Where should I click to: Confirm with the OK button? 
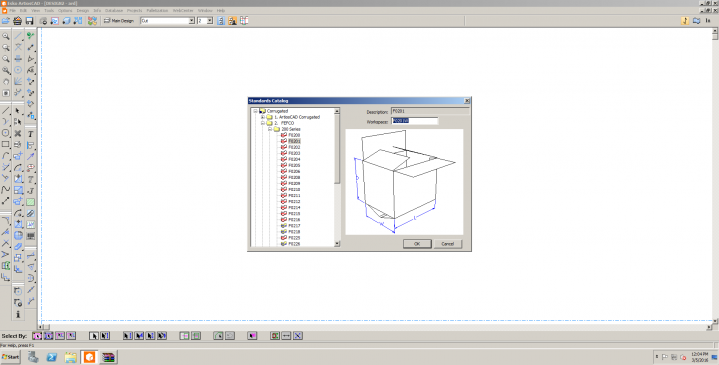[x=417, y=243]
